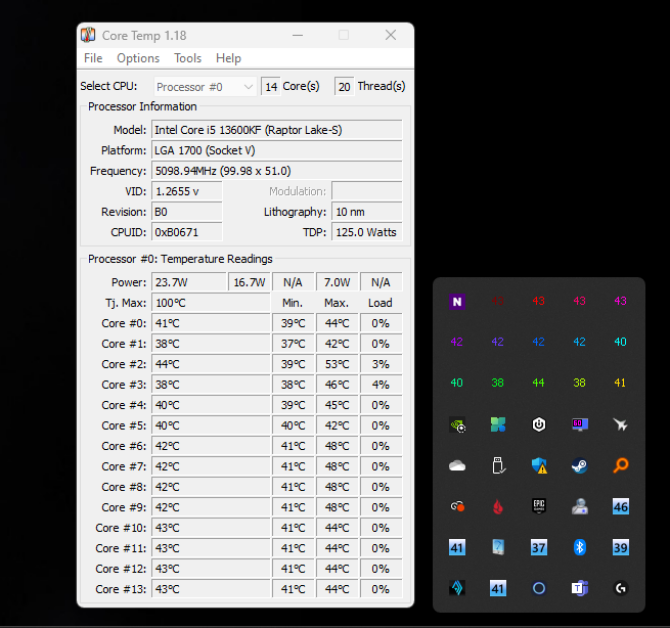Open the Bluetooth tray icon
The height and width of the screenshot is (628, 670).
(x=580, y=547)
